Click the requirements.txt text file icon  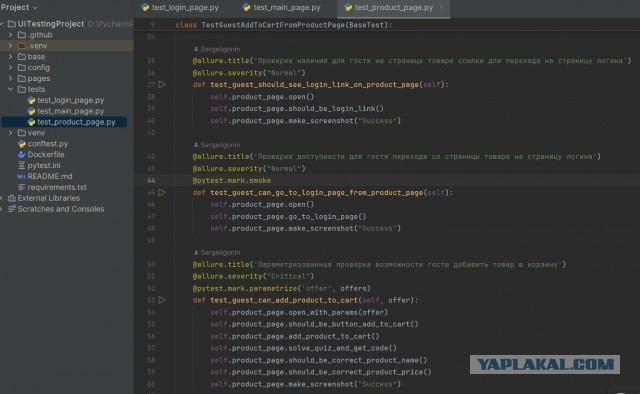22,187
